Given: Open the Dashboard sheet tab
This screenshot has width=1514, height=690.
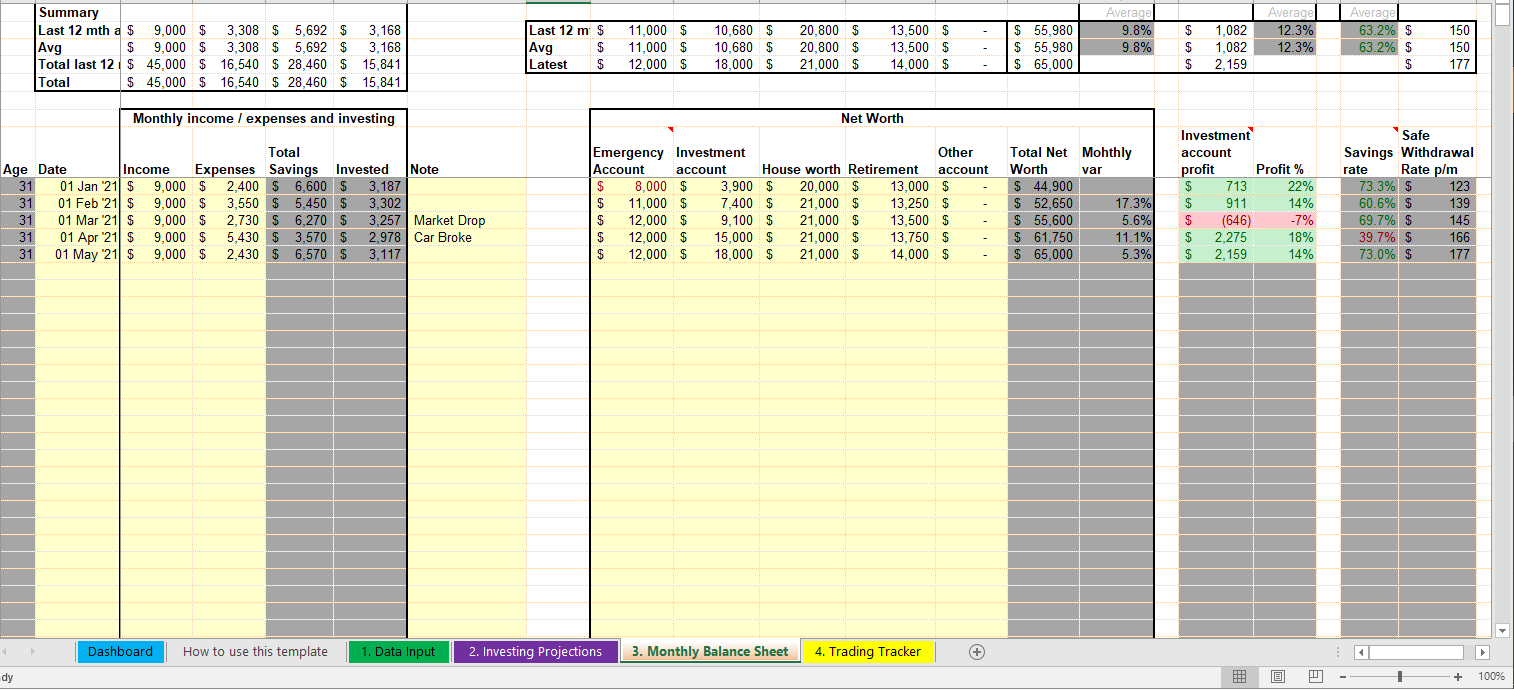Looking at the screenshot, I should (x=120, y=652).
